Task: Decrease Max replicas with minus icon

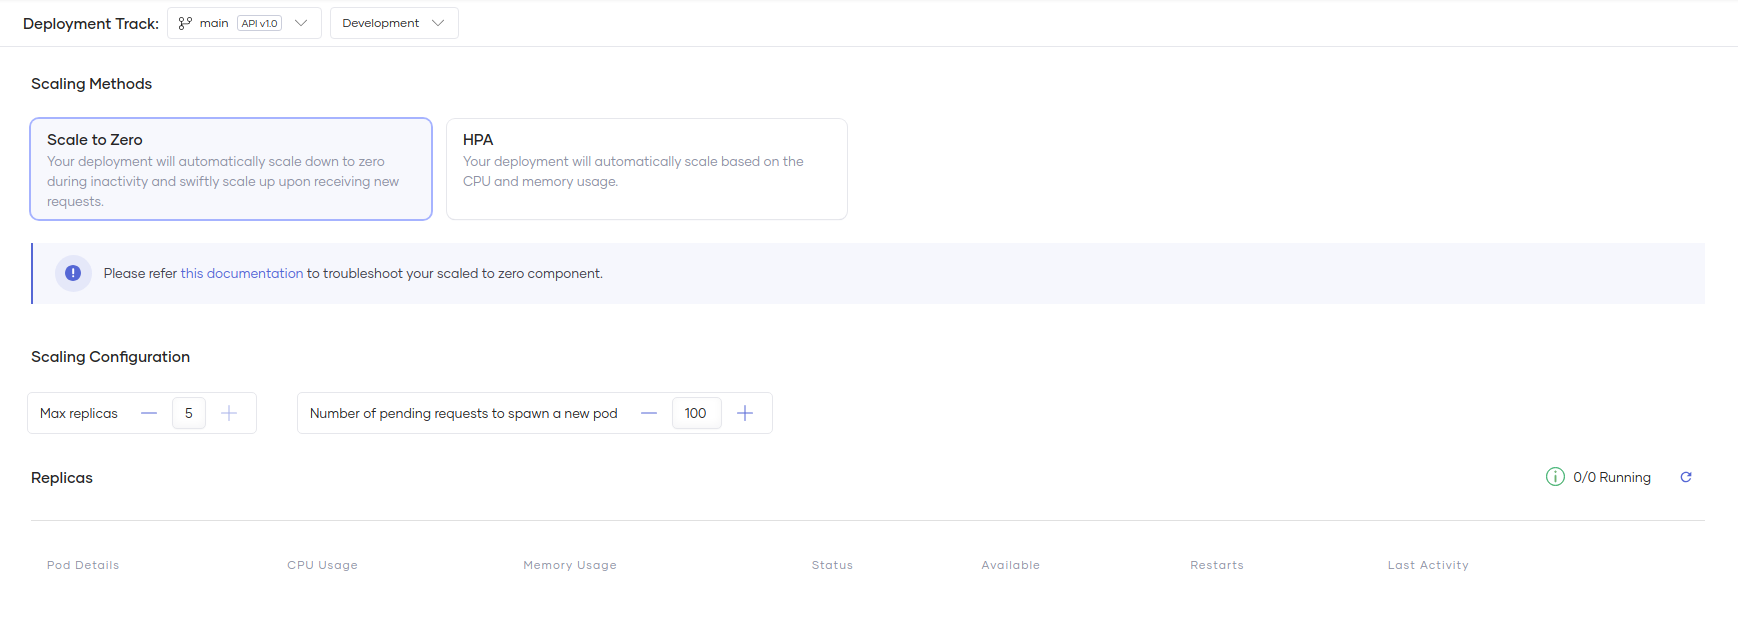Action: click(x=149, y=413)
